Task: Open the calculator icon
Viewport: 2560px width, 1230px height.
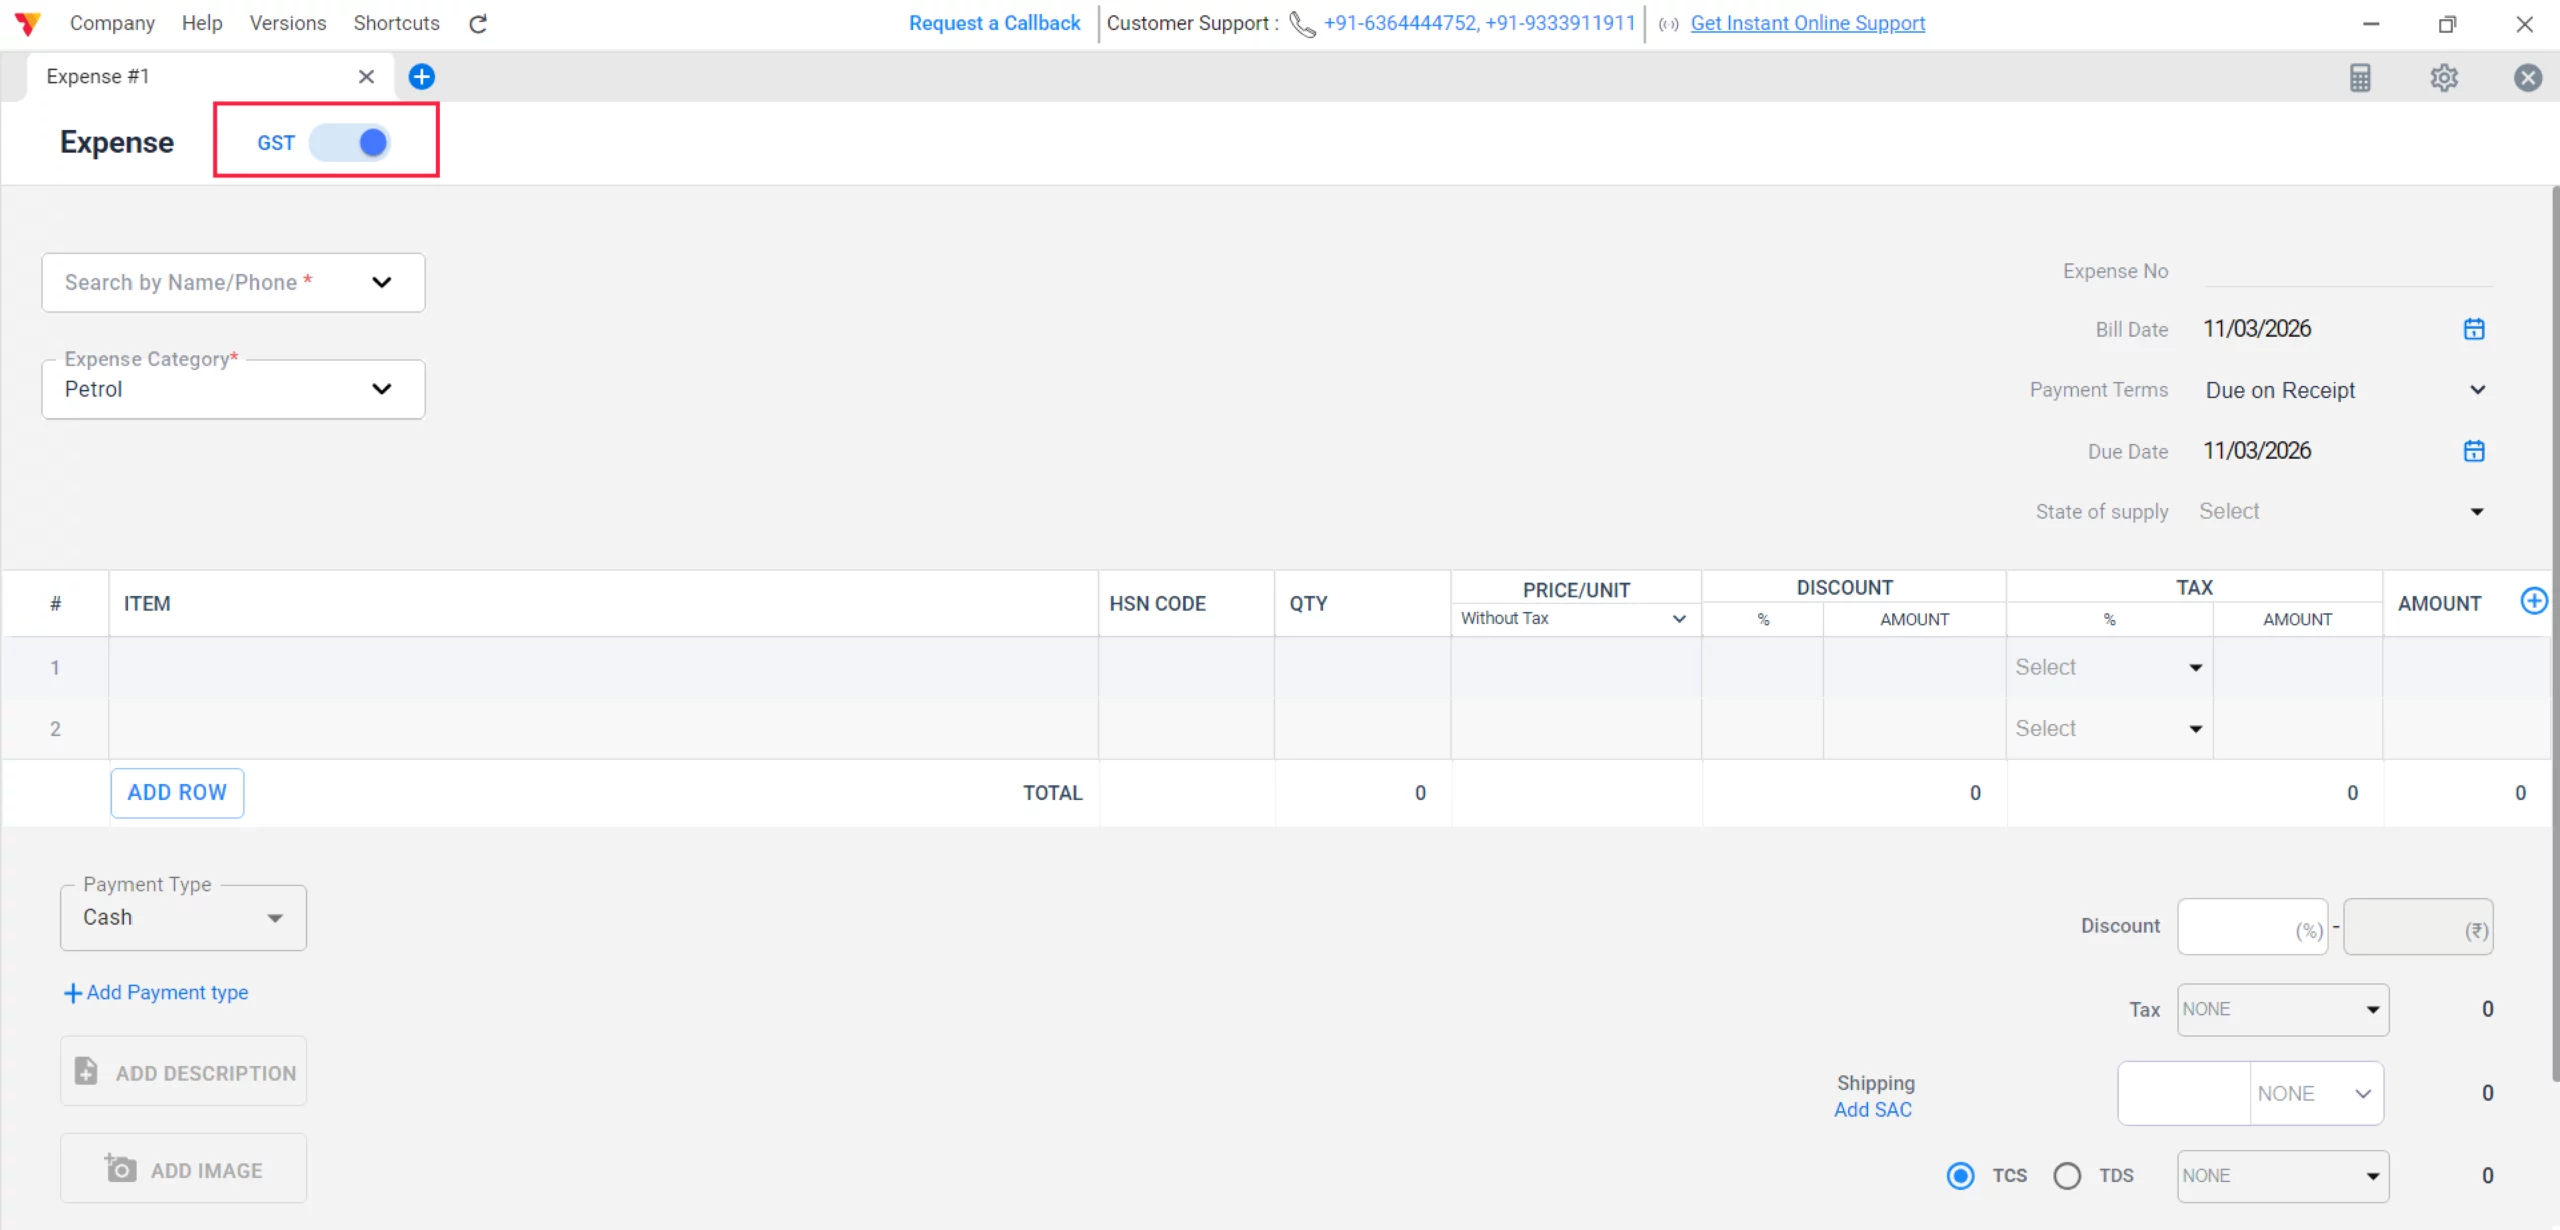Action: point(2360,78)
